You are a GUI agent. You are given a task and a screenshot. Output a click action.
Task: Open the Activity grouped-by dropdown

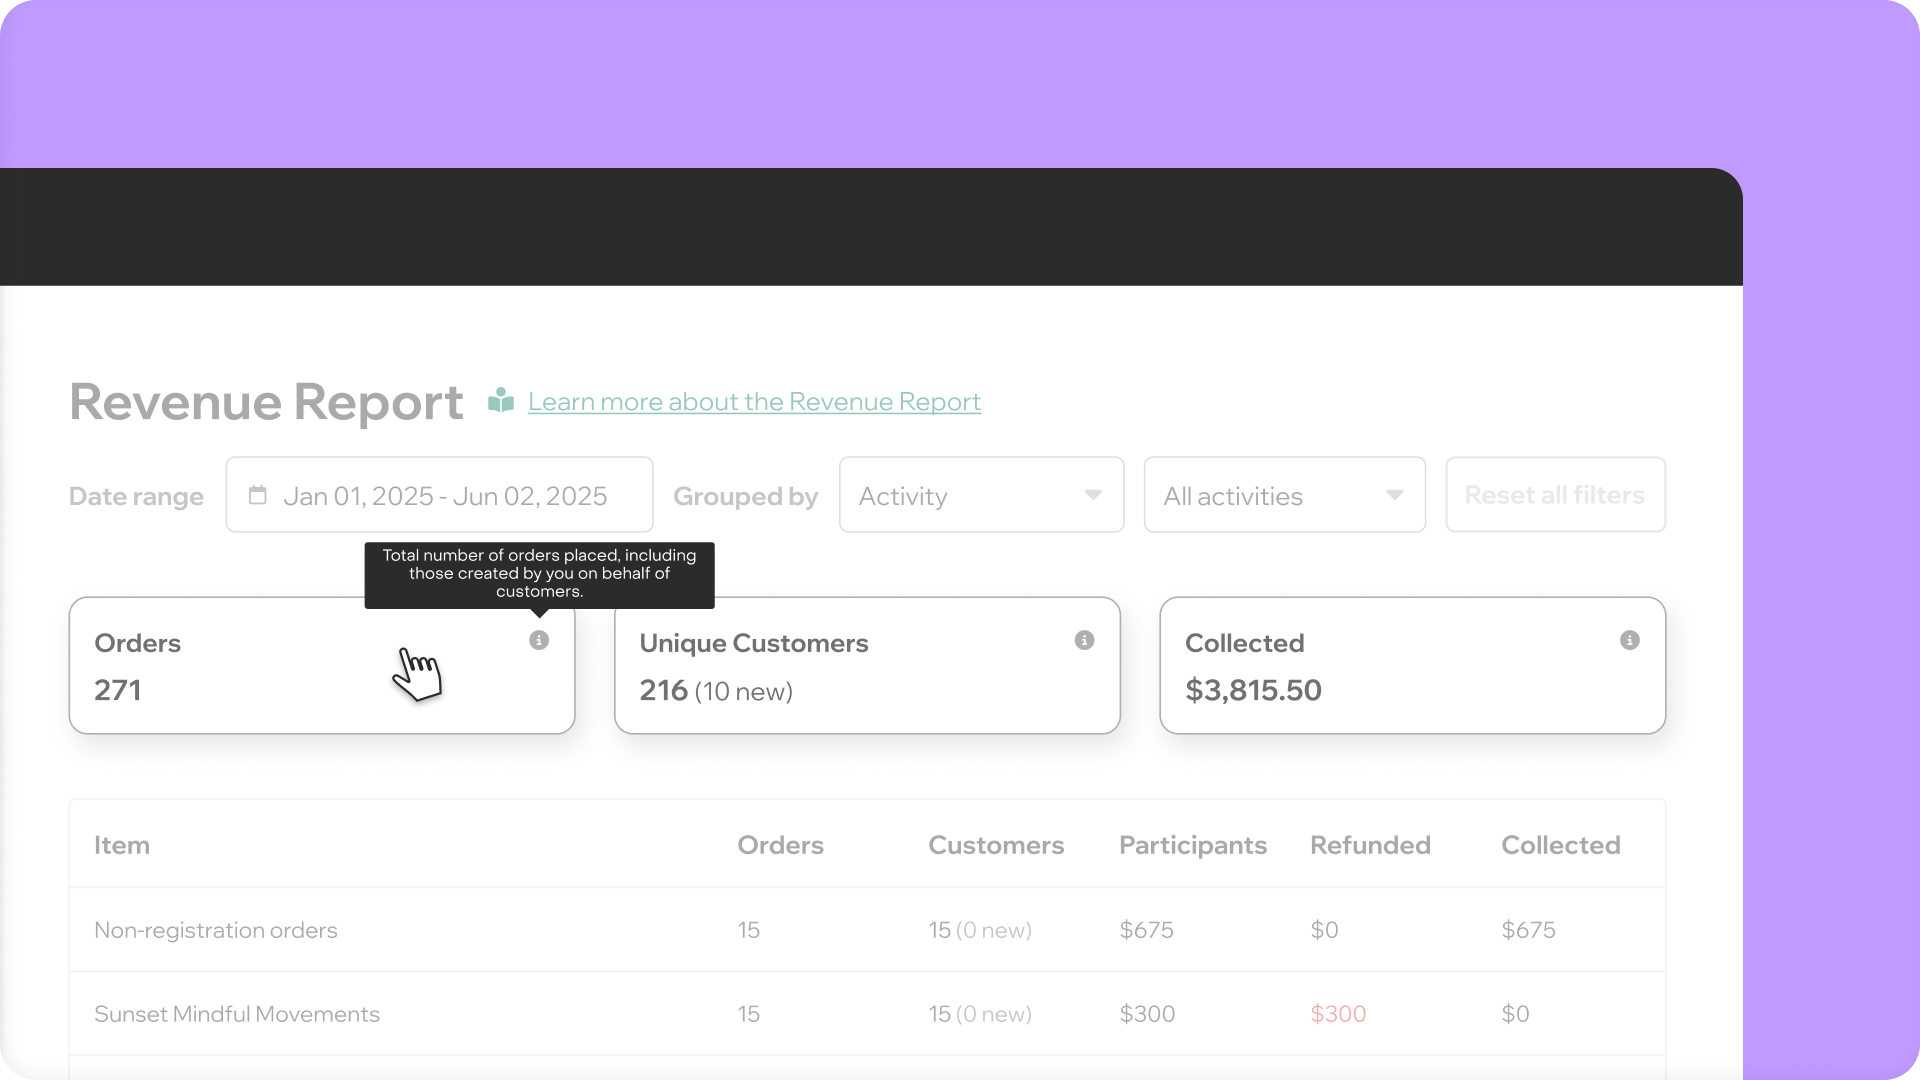pyautogui.click(x=980, y=495)
